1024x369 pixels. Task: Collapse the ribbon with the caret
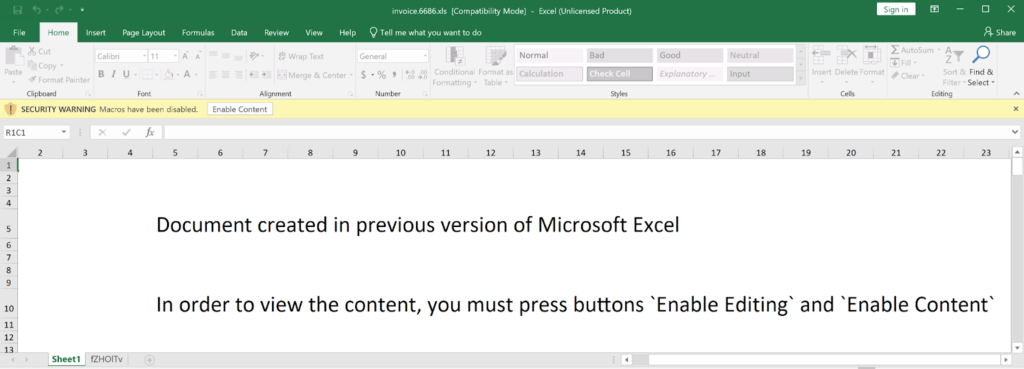click(1016, 94)
